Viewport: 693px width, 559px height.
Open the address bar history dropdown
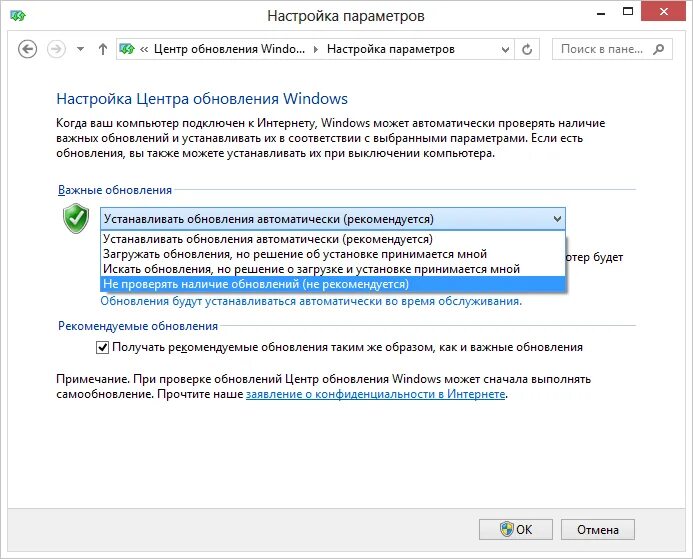click(506, 49)
